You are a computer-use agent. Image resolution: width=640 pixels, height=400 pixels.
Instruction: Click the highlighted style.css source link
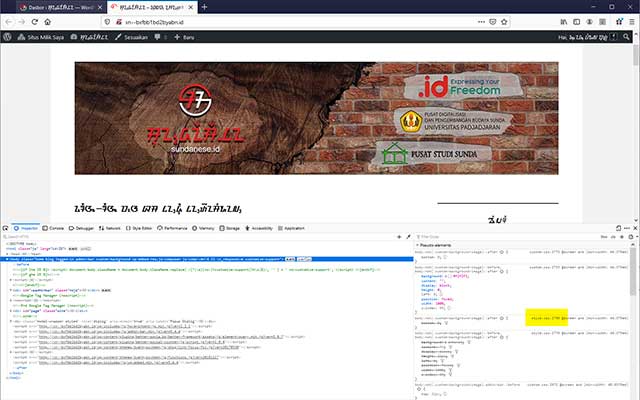(547, 318)
